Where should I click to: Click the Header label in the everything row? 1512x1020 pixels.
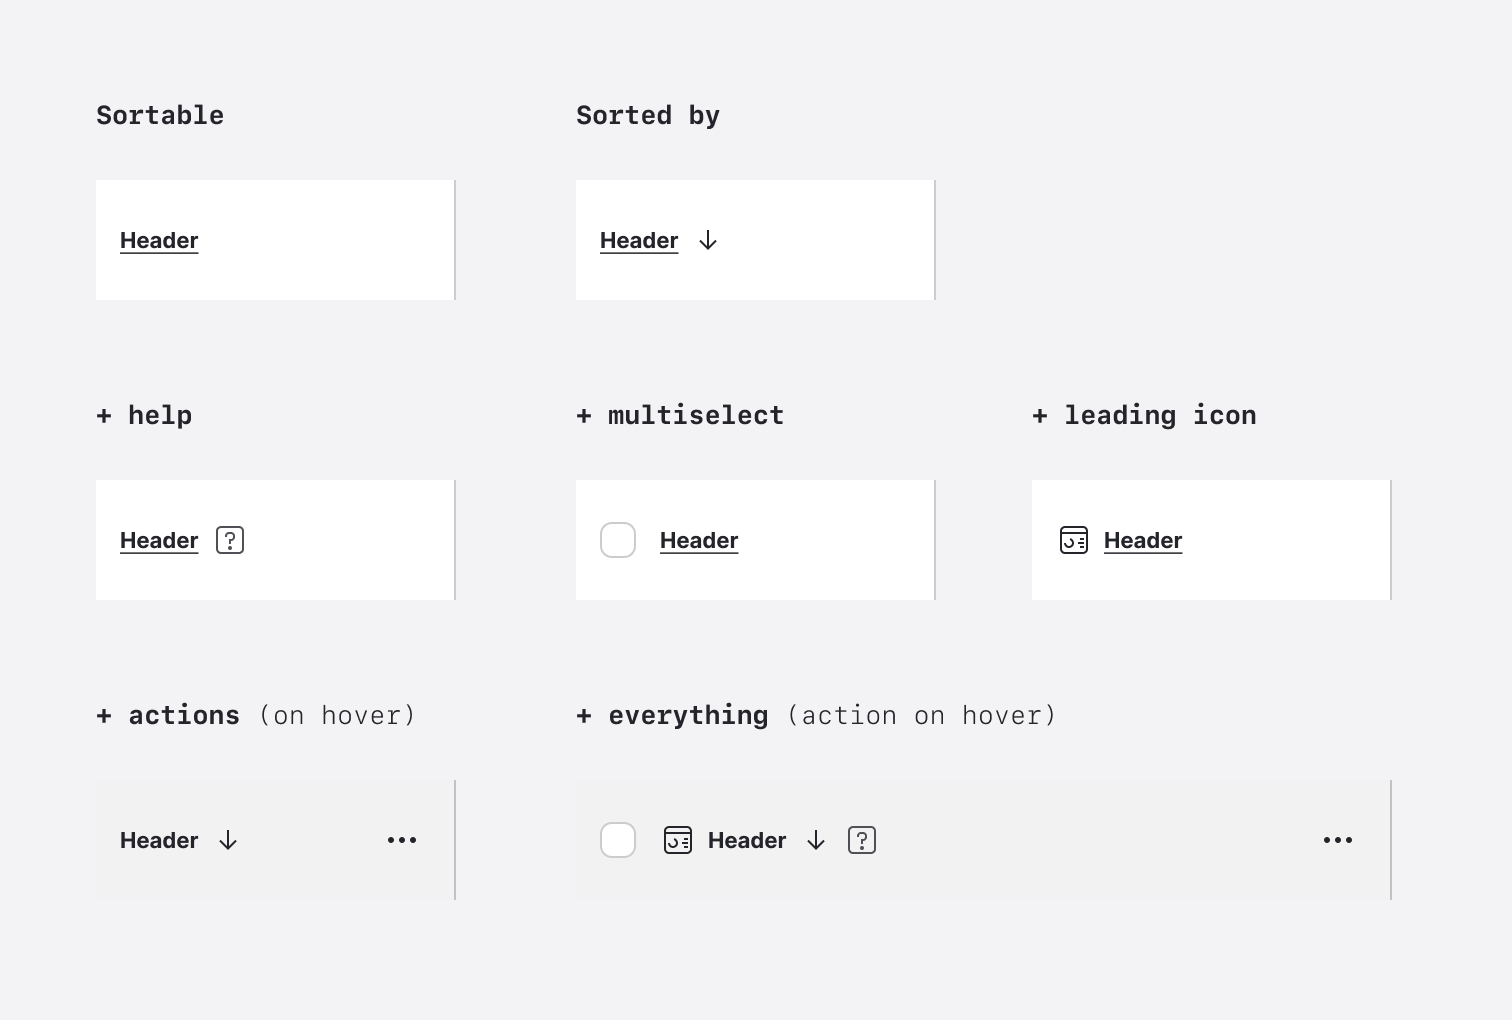click(746, 840)
